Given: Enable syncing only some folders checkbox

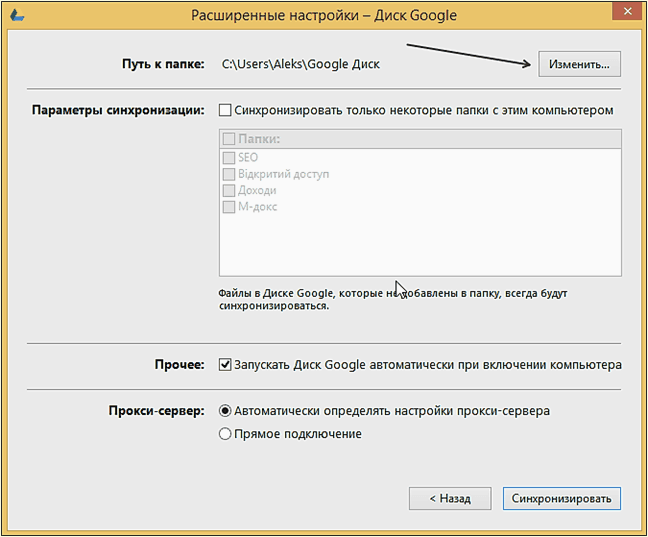Looking at the screenshot, I should click(x=225, y=110).
